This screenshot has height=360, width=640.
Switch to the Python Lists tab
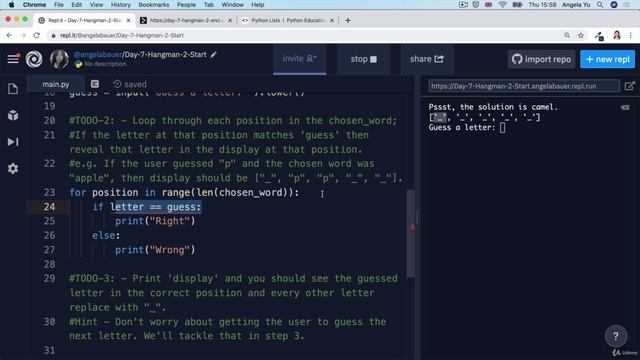[287, 20]
